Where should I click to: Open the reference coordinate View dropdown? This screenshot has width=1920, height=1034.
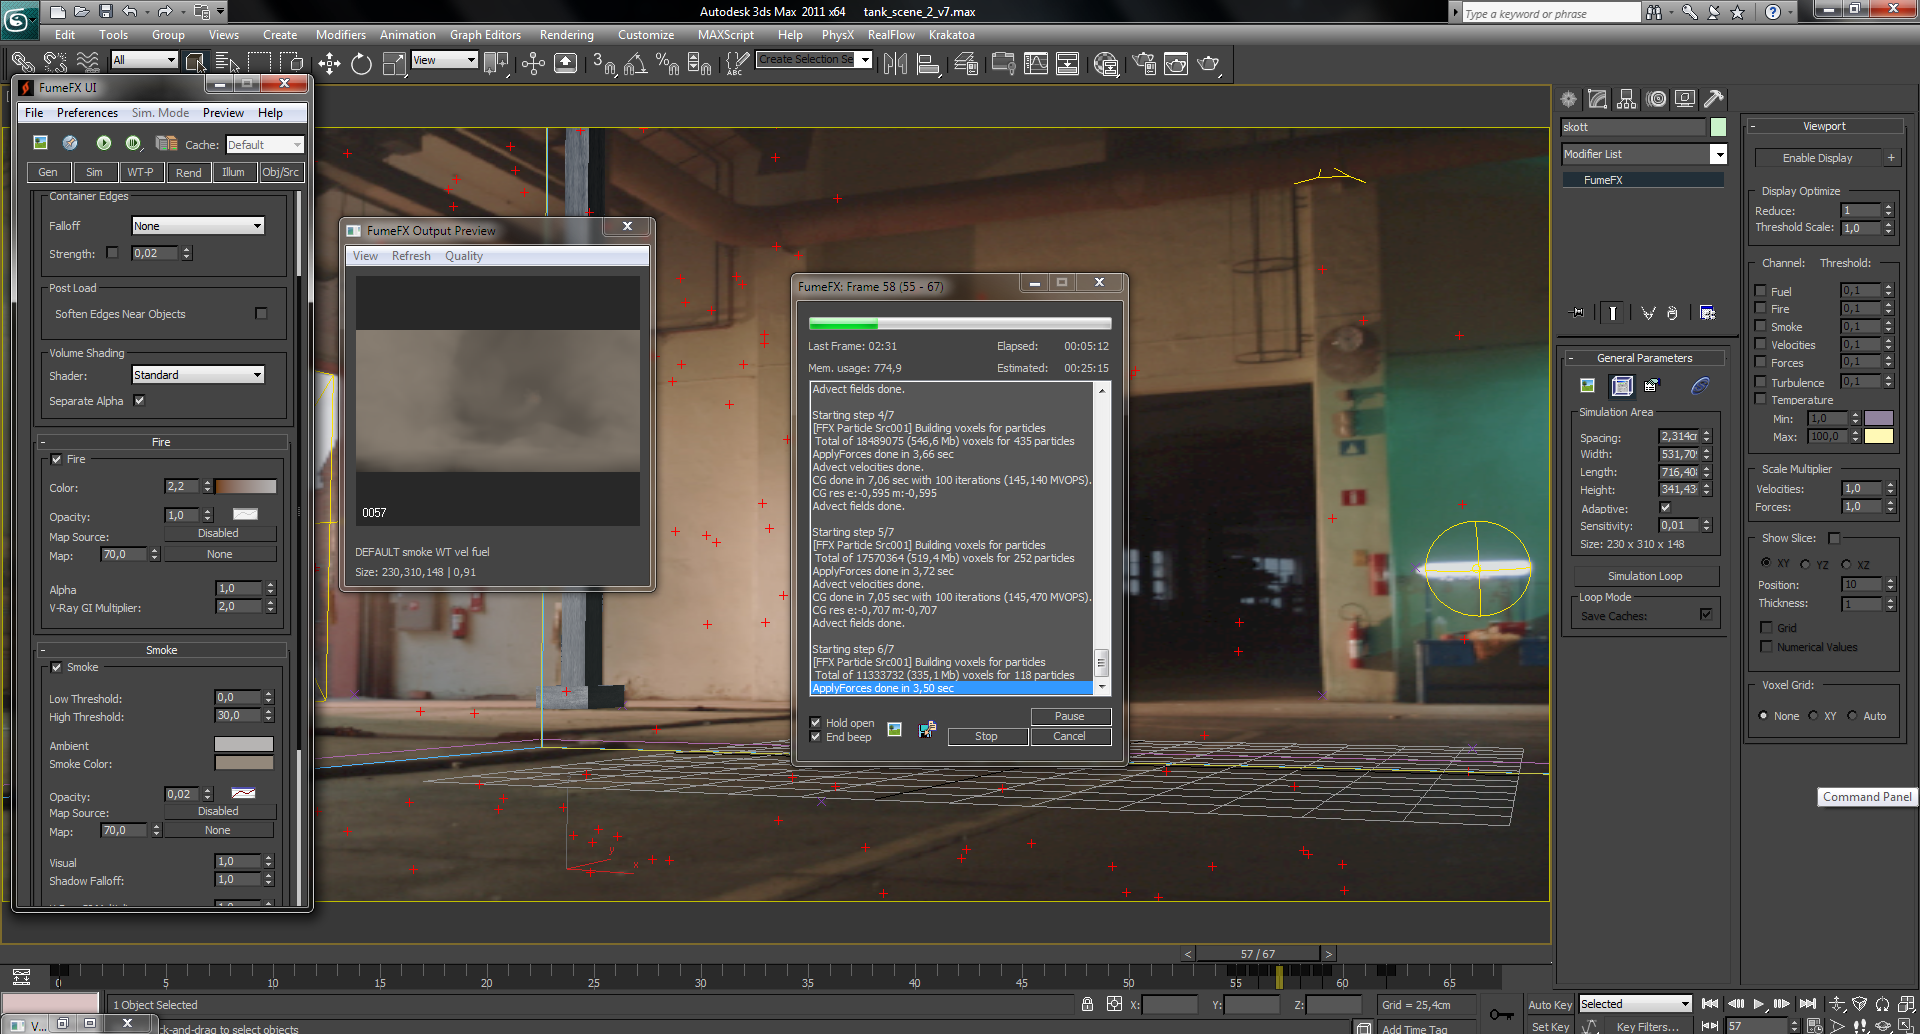click(444, 60)
